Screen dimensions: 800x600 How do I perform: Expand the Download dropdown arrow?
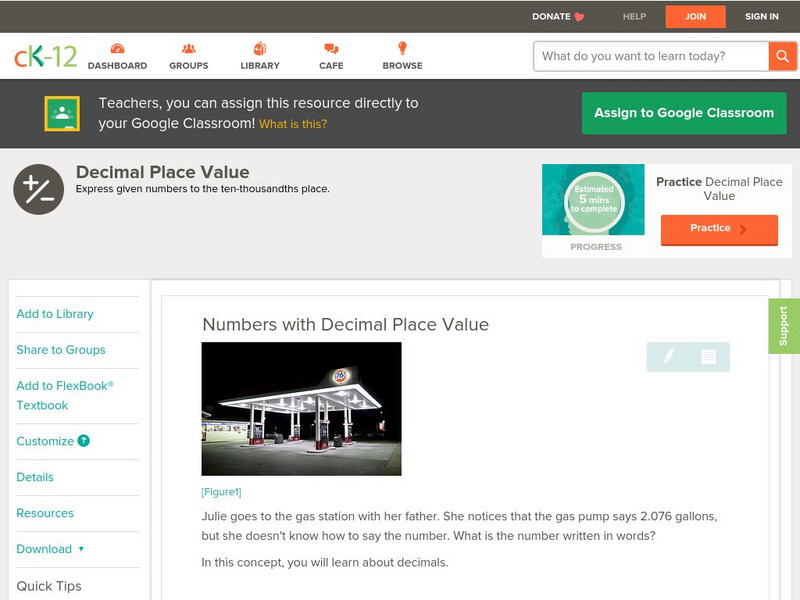tap(81, 549)
